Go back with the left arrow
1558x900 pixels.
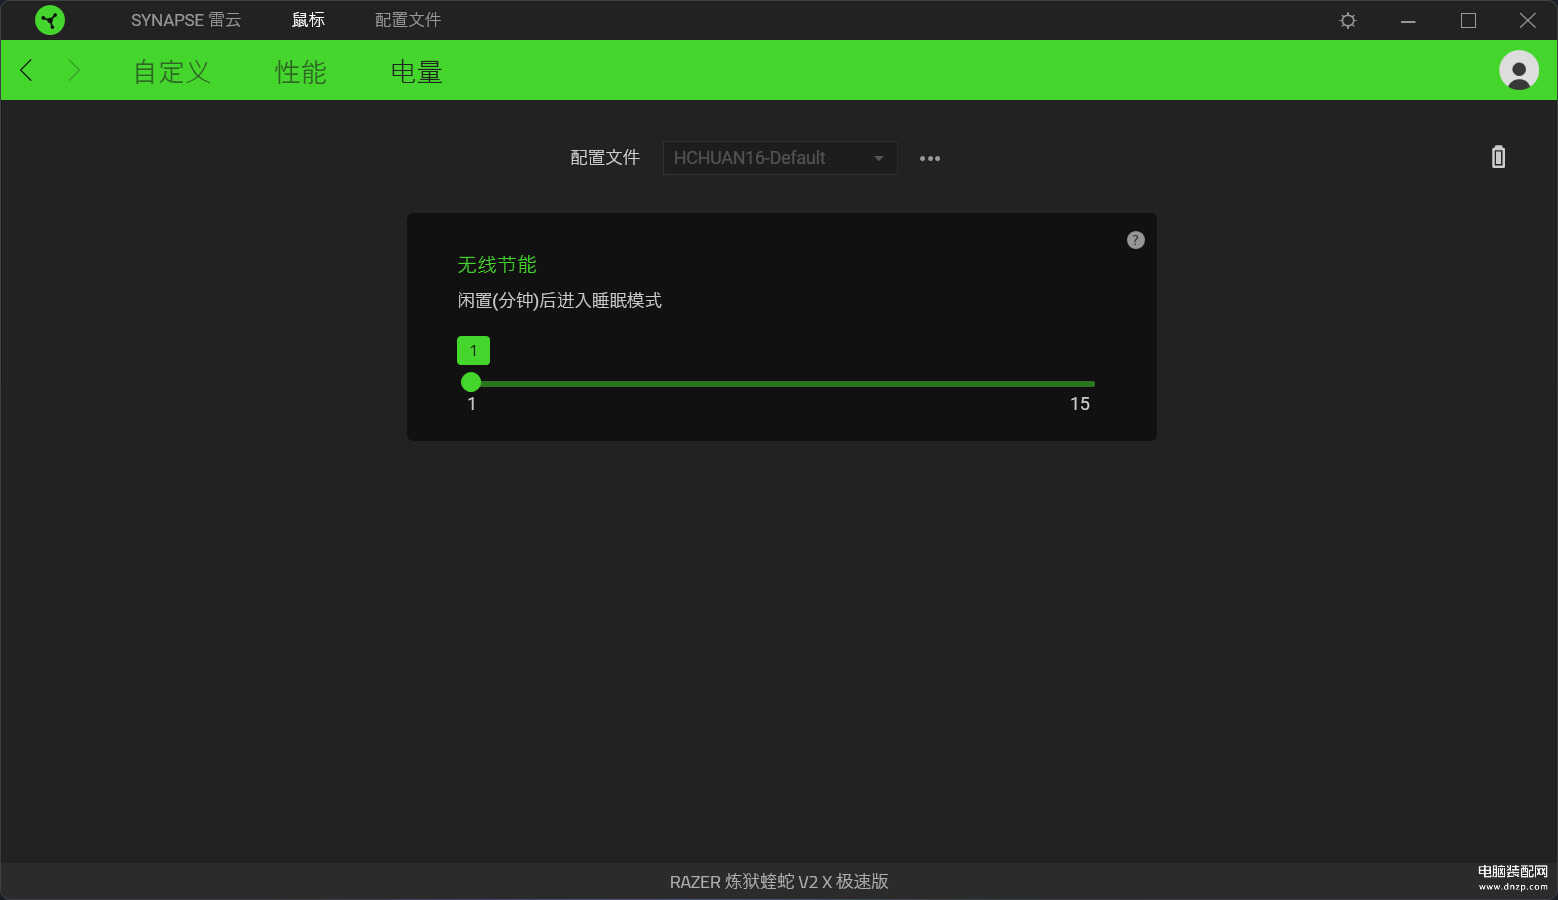(27, 70)
